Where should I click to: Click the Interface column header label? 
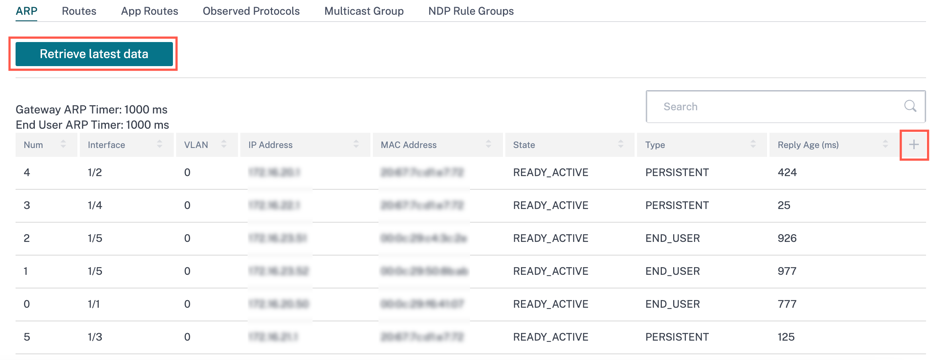(106, 145)
